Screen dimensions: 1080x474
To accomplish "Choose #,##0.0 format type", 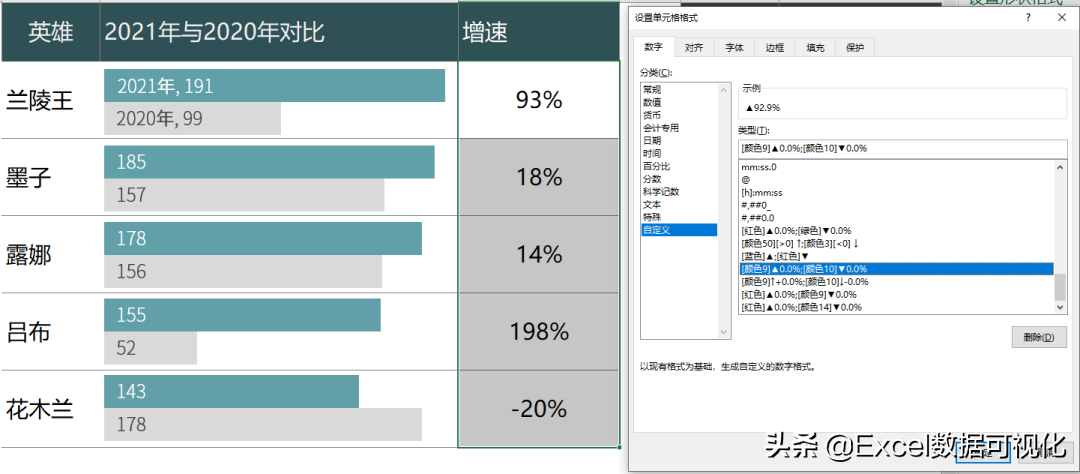I will tap(896, 218).
